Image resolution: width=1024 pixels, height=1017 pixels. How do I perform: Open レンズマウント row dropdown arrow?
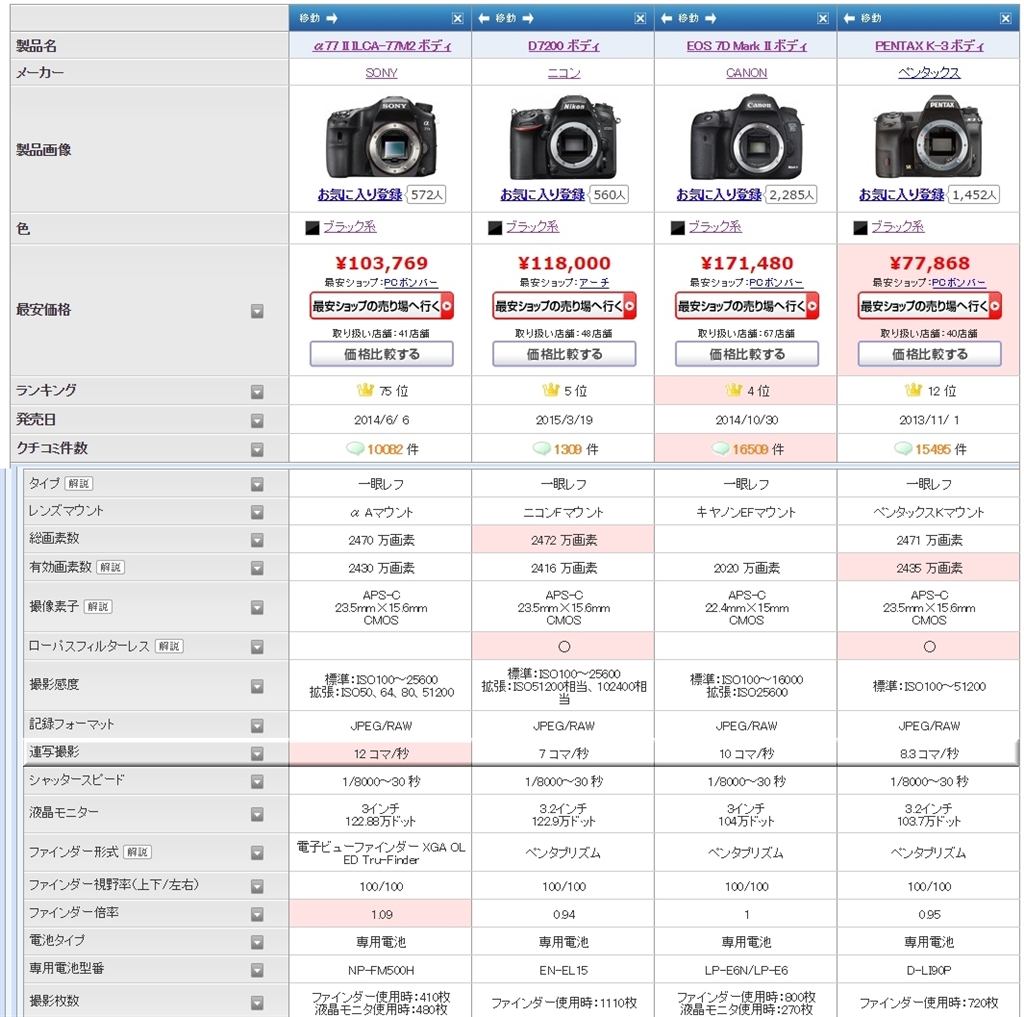click(x=257, y=512)
